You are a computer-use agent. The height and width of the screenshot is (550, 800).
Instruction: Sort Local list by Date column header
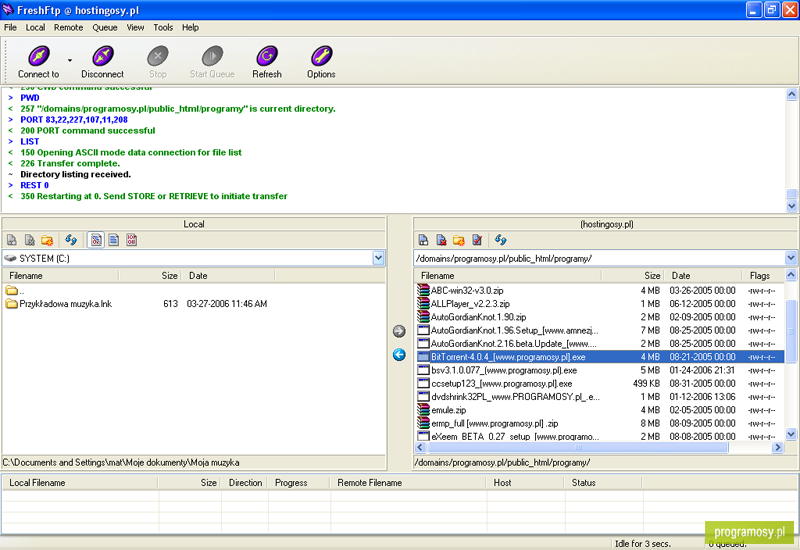pyautogui.click(x=228, y=276)
